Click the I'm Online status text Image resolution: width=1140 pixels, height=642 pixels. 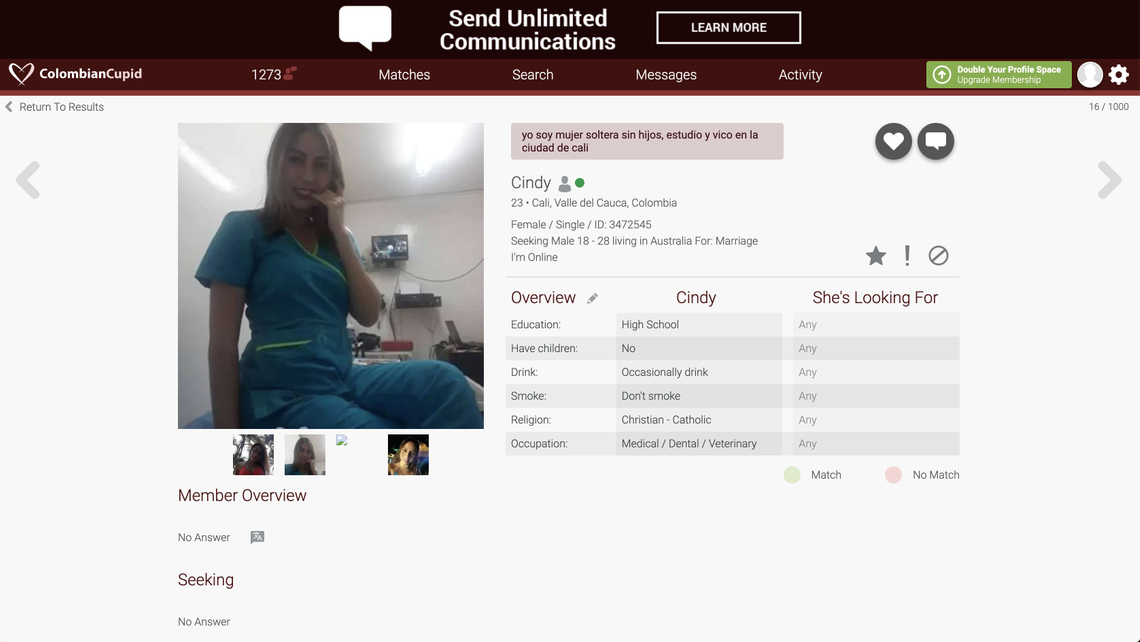coord(534,257)
